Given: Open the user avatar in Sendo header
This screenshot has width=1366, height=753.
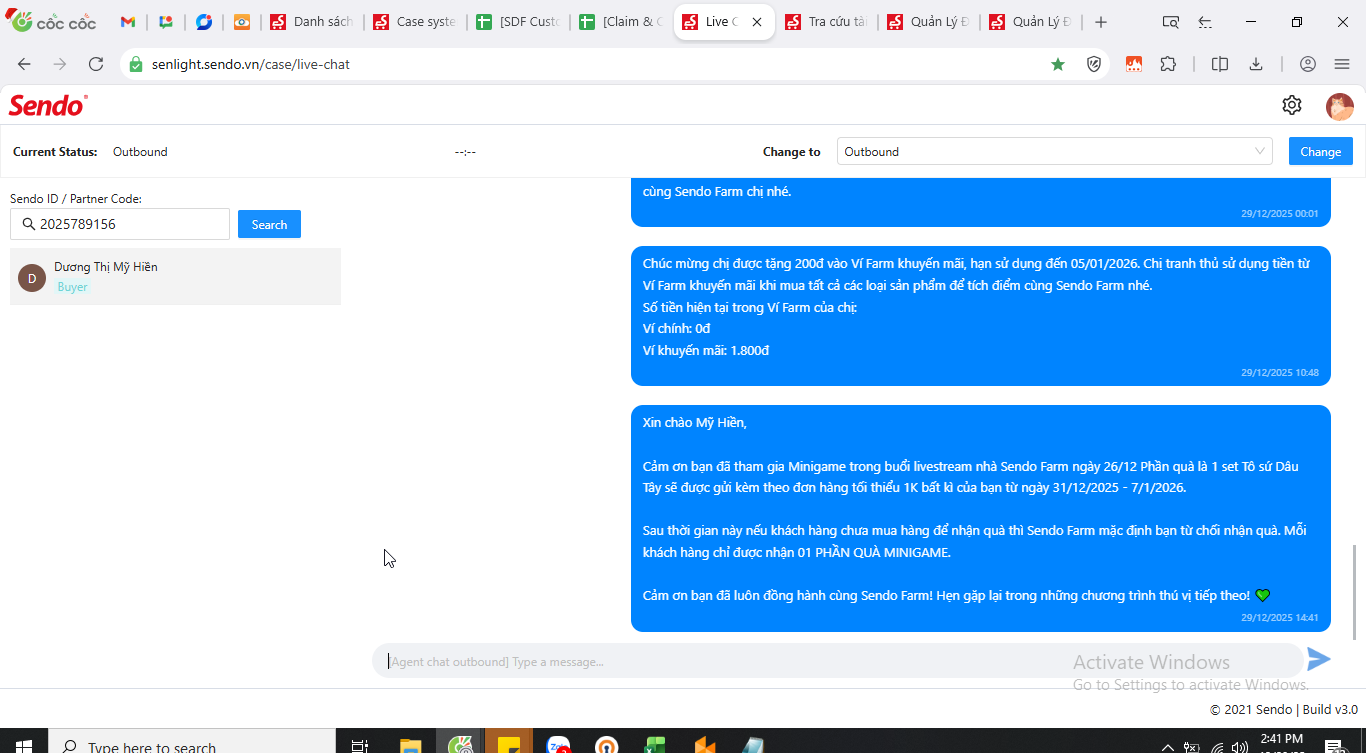Looking at the screenshot, I should point(1339,106).
